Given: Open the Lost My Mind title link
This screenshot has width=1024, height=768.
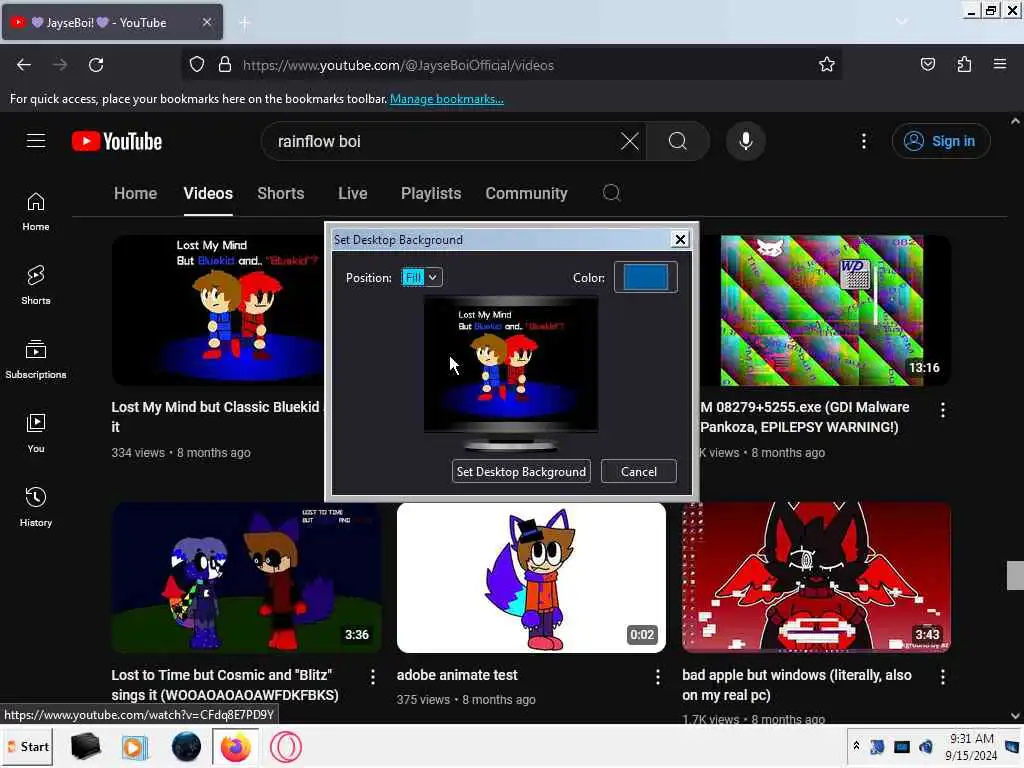Looking at the screenshot, I should click(216, 417).
